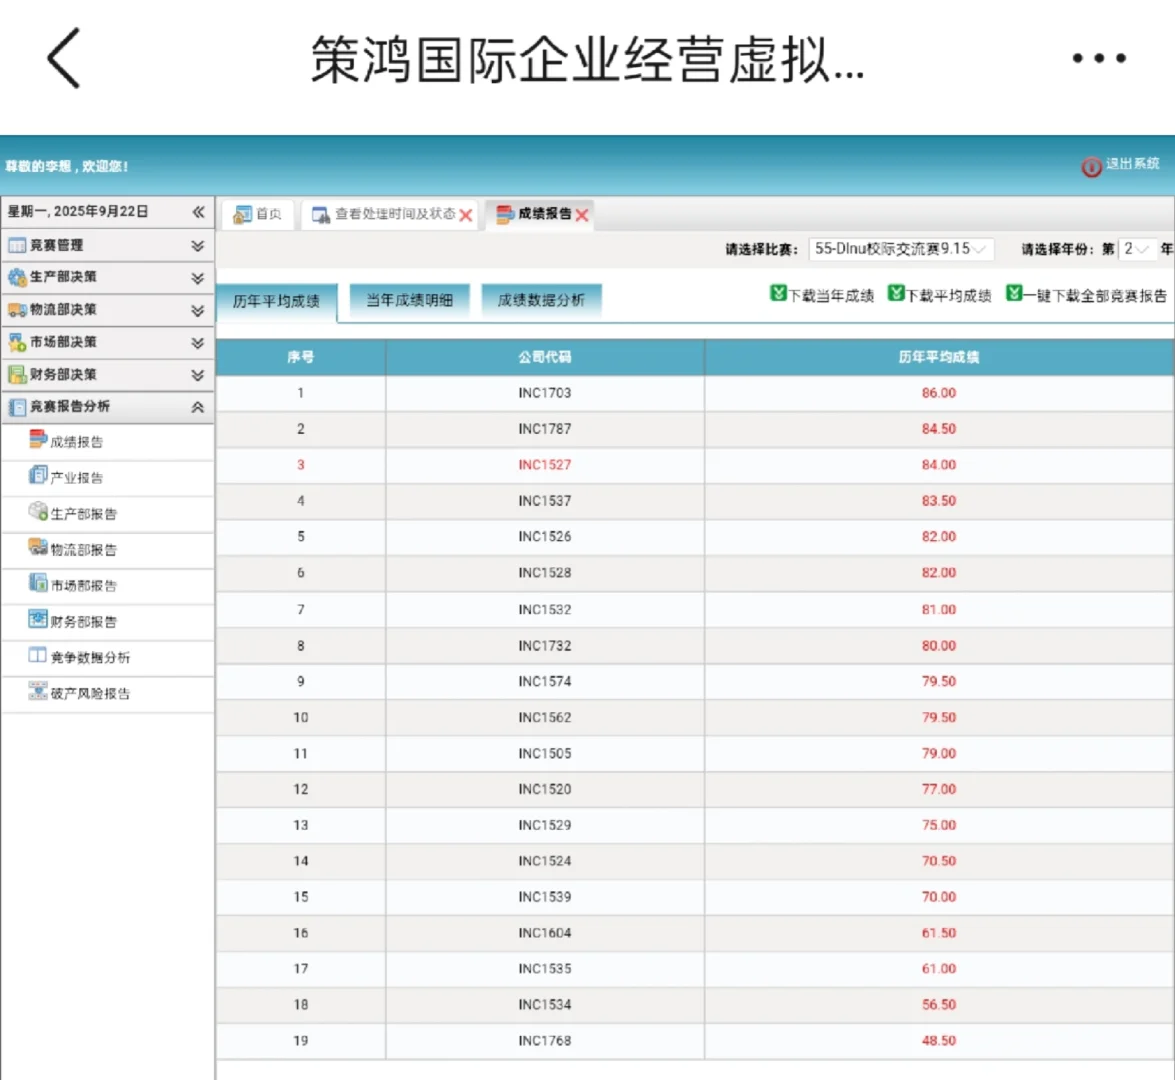Click the Excel icon for 下载平均成绩

pyautogui.click(x=895, y=294)
